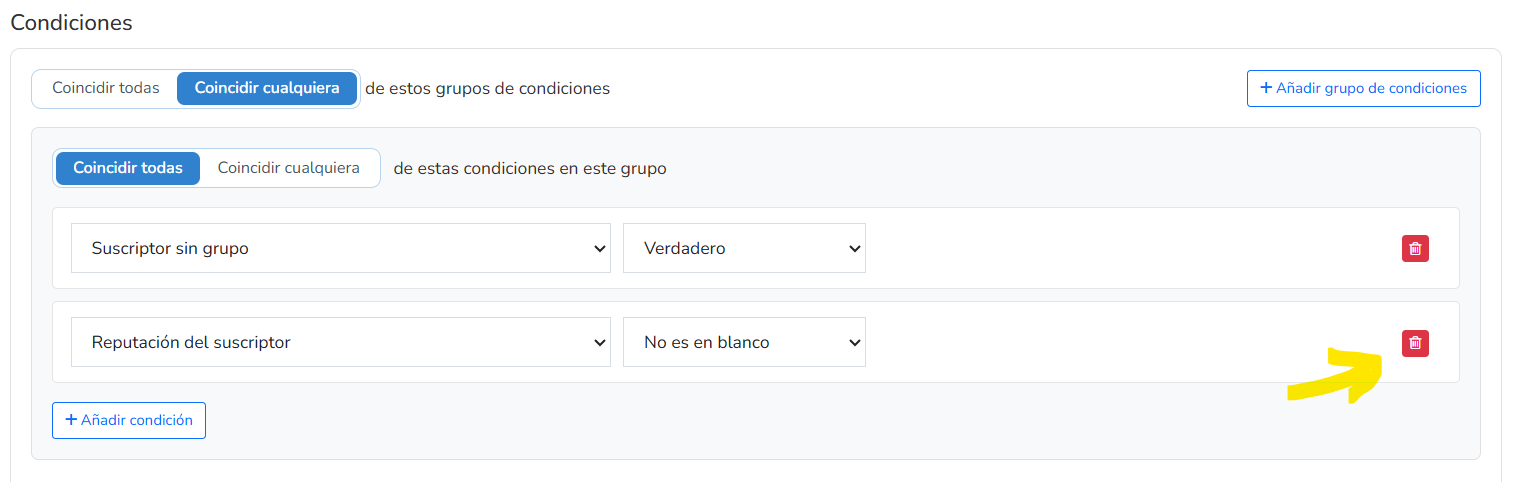Click the chevron arrow on the Verdadero select
Screen dimensions: 1517x482
[x=854, y=248]
